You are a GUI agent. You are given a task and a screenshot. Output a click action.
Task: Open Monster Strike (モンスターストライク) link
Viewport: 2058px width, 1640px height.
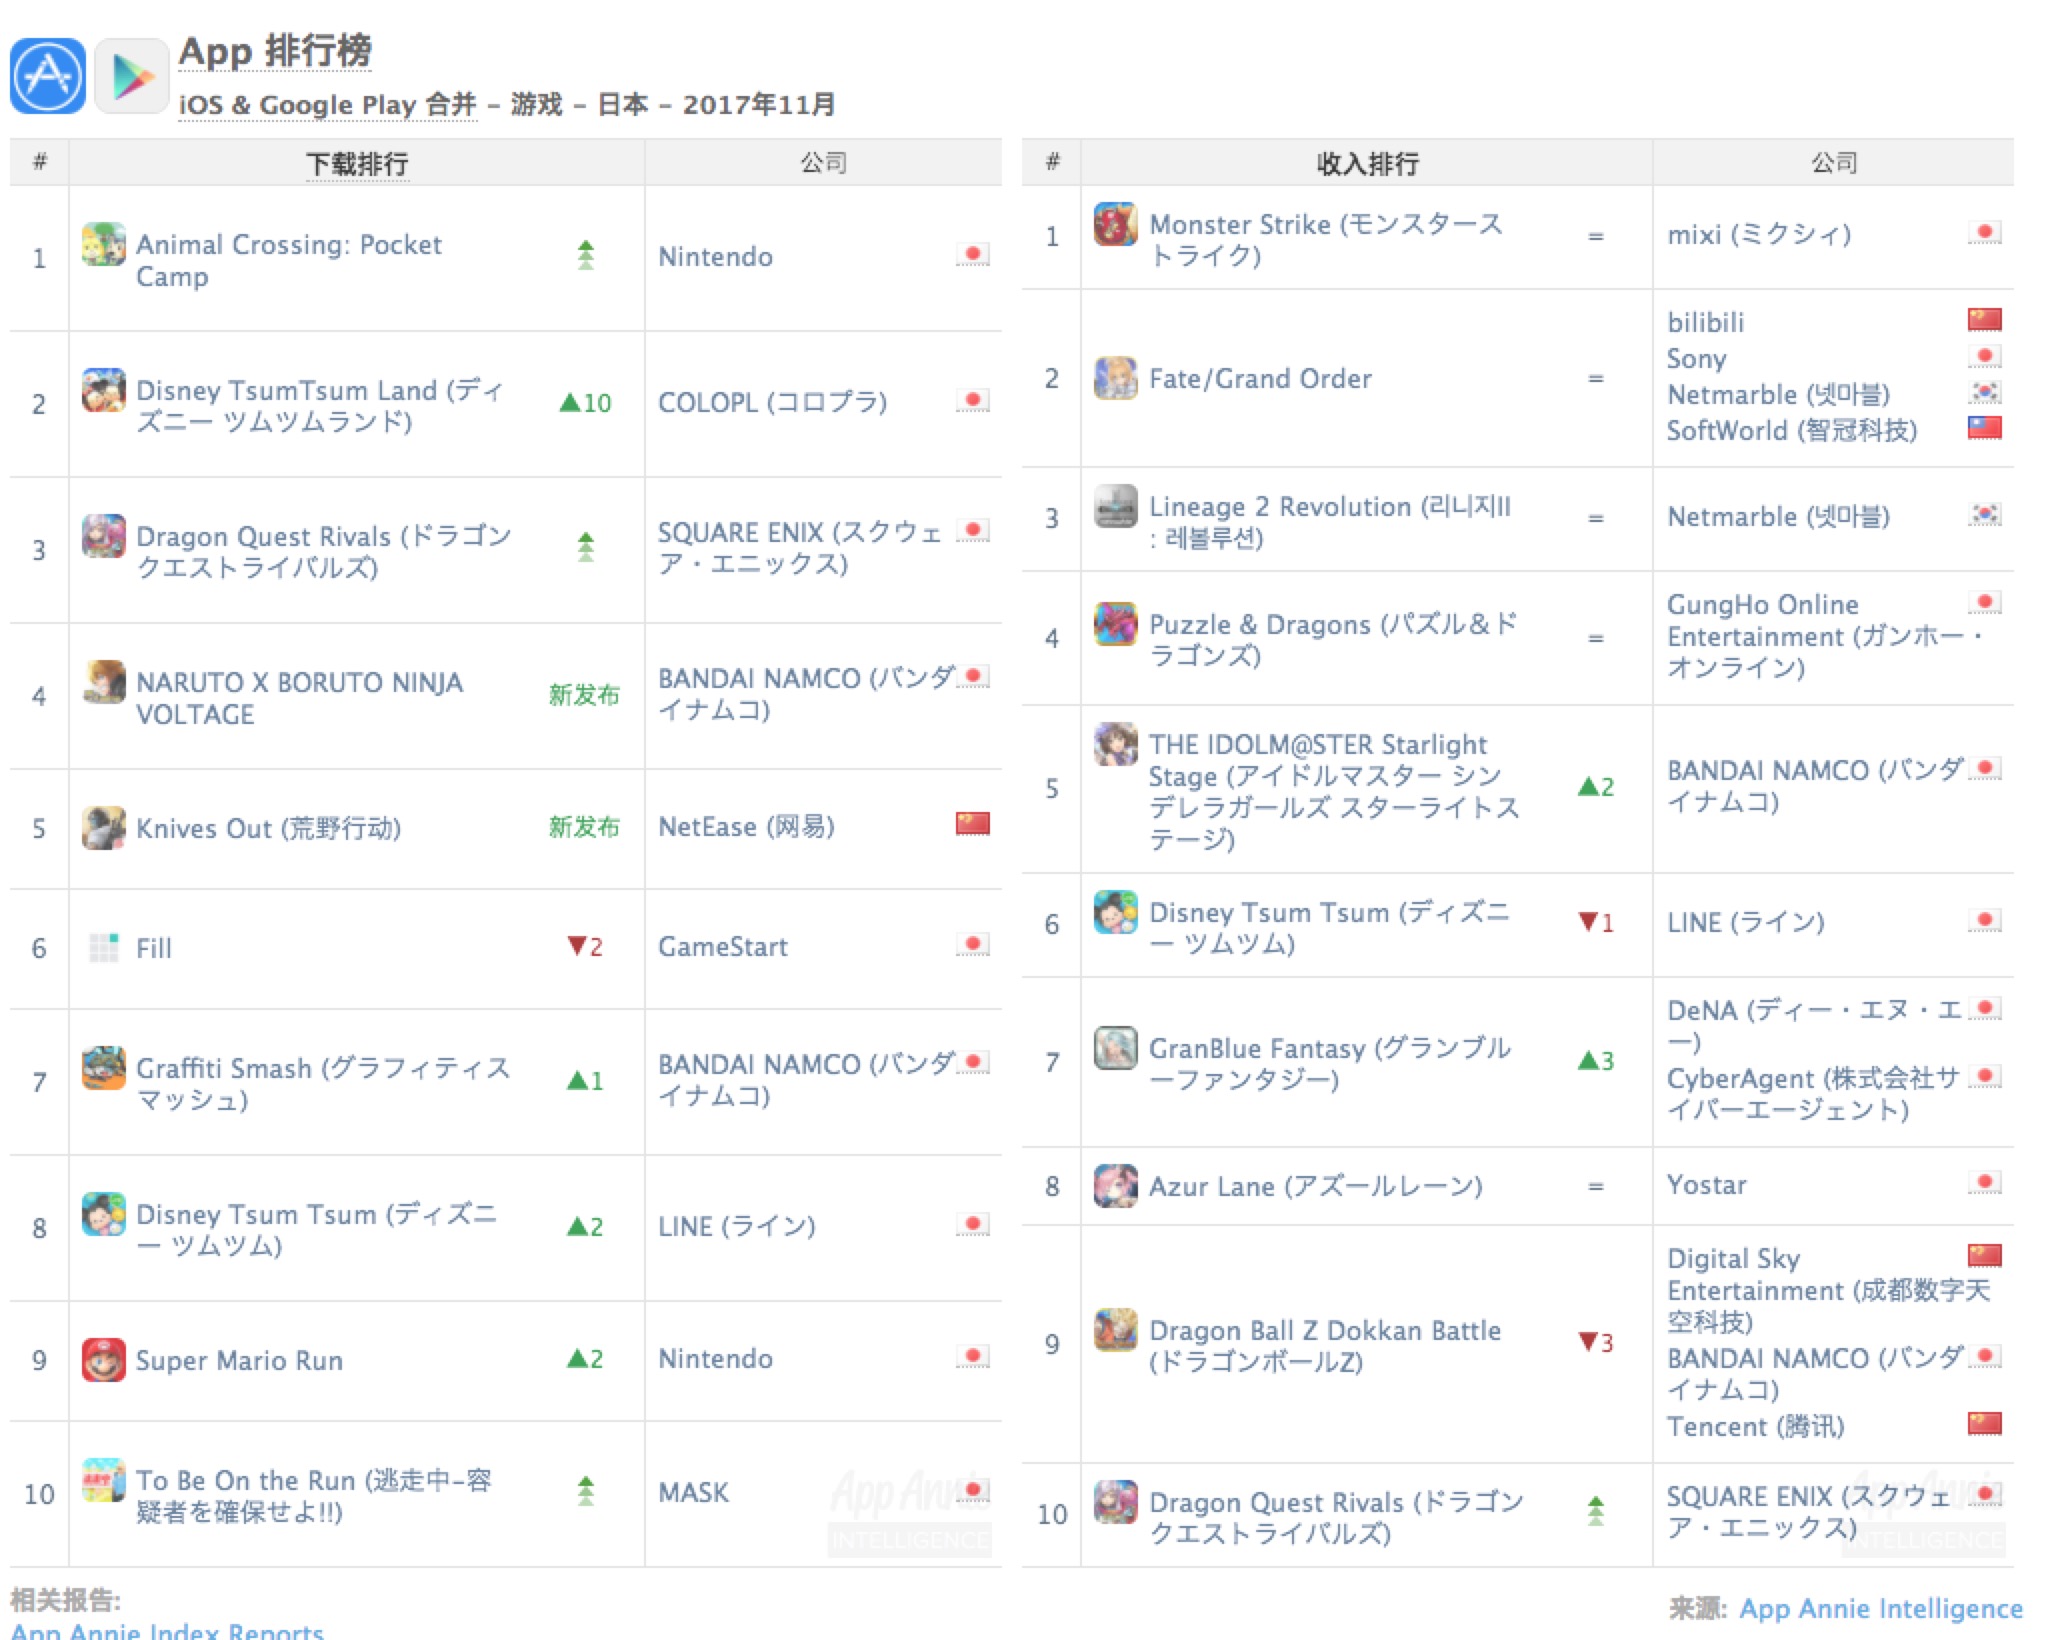coord(1326,240)
